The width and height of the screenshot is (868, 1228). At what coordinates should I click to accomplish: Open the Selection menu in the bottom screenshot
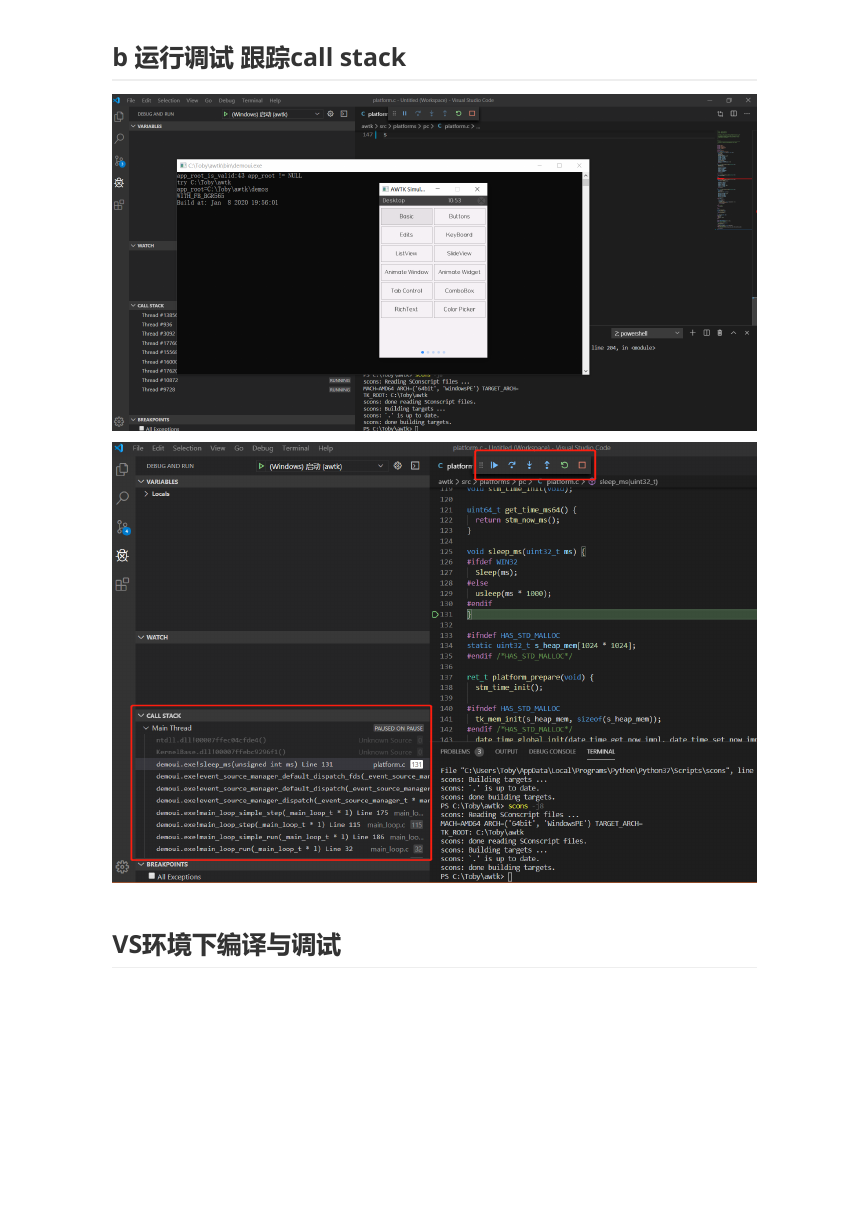187,448
